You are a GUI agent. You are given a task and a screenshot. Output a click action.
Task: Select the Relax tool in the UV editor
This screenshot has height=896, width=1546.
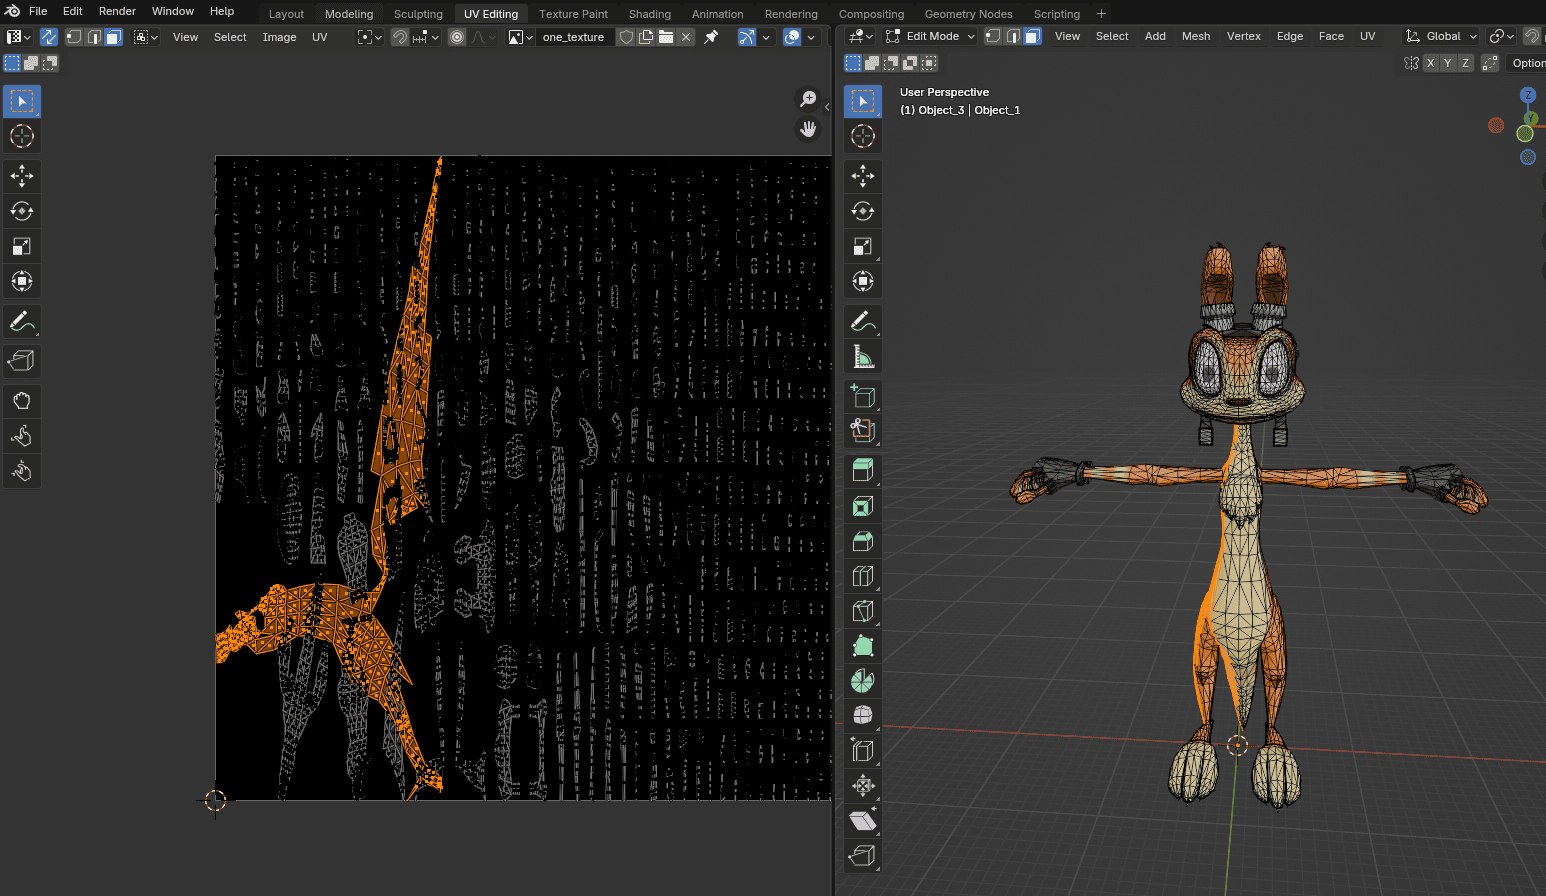[22, 436]
